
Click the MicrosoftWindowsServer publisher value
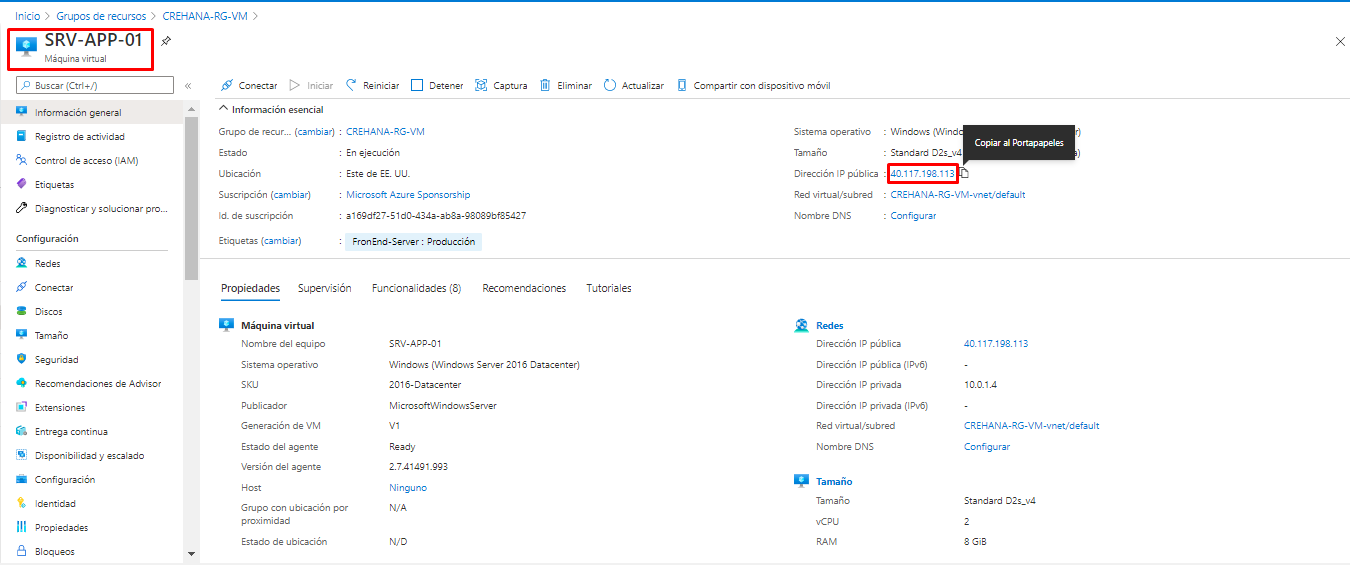[443, 406]
